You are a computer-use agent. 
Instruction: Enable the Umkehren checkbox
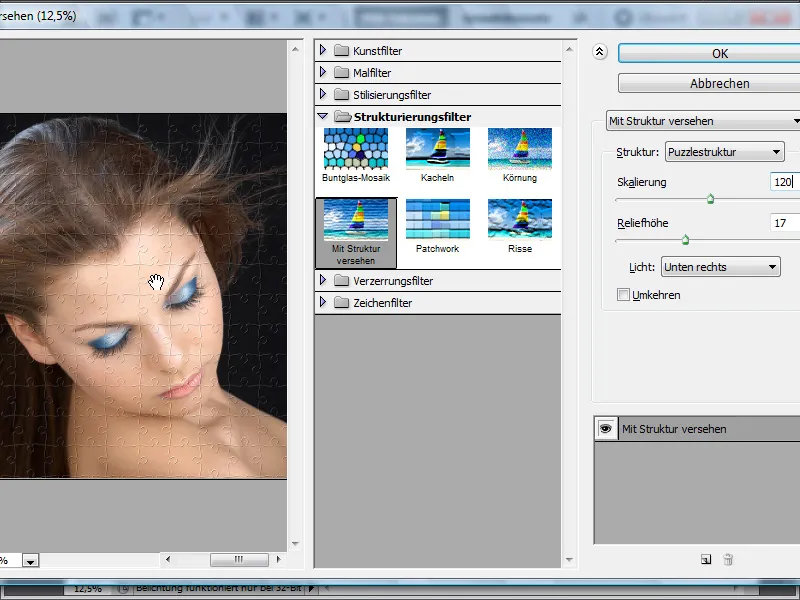pyautogui.click(x=623, y=294)
